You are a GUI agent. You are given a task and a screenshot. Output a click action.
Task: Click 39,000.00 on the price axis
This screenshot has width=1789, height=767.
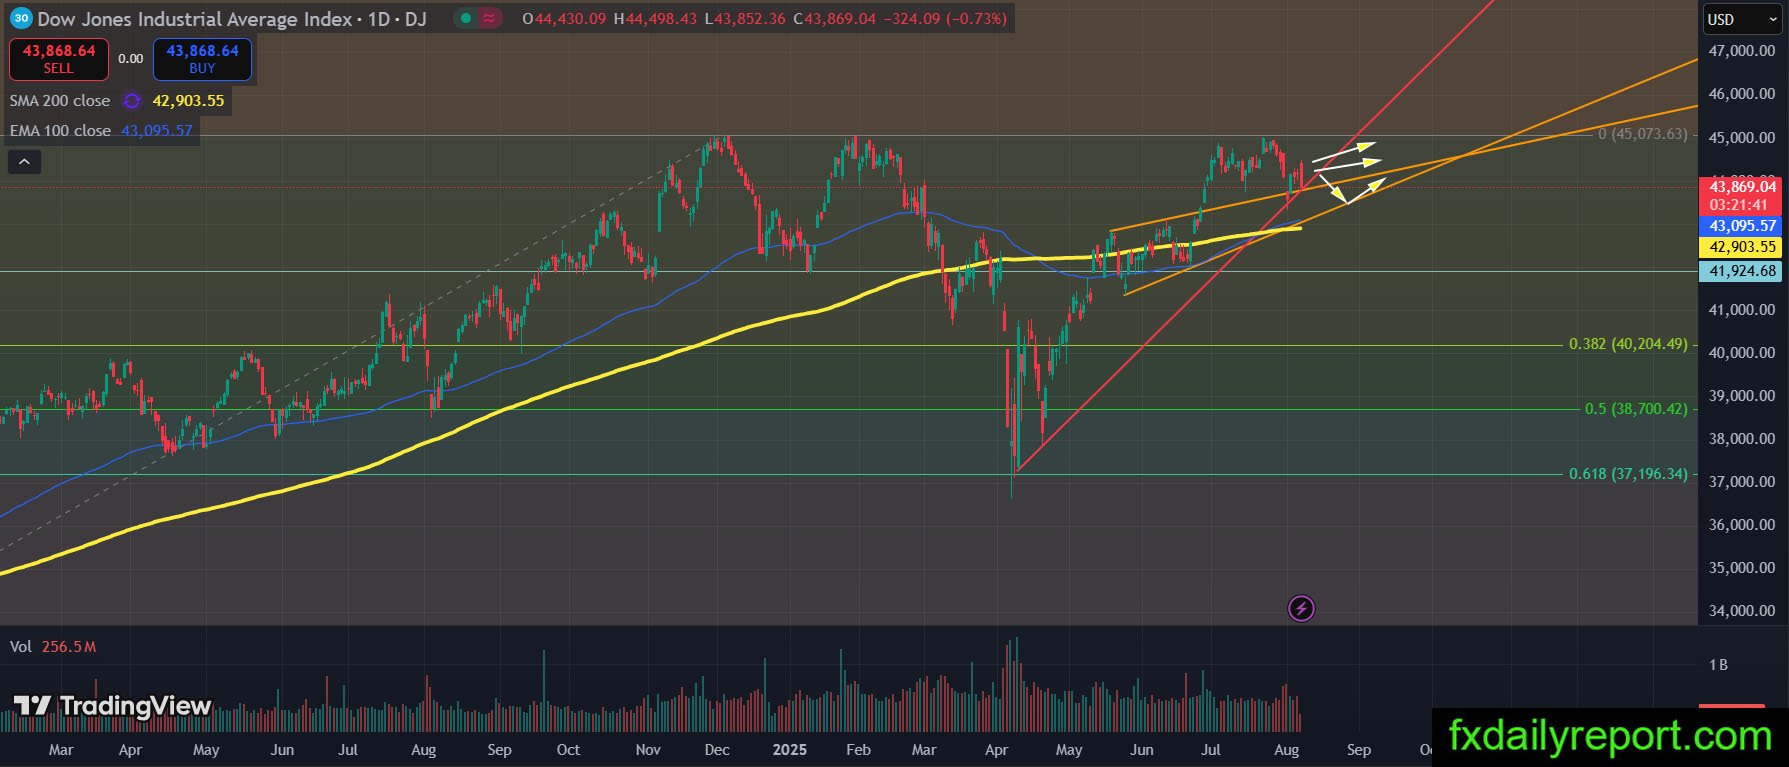[1742, 396]
